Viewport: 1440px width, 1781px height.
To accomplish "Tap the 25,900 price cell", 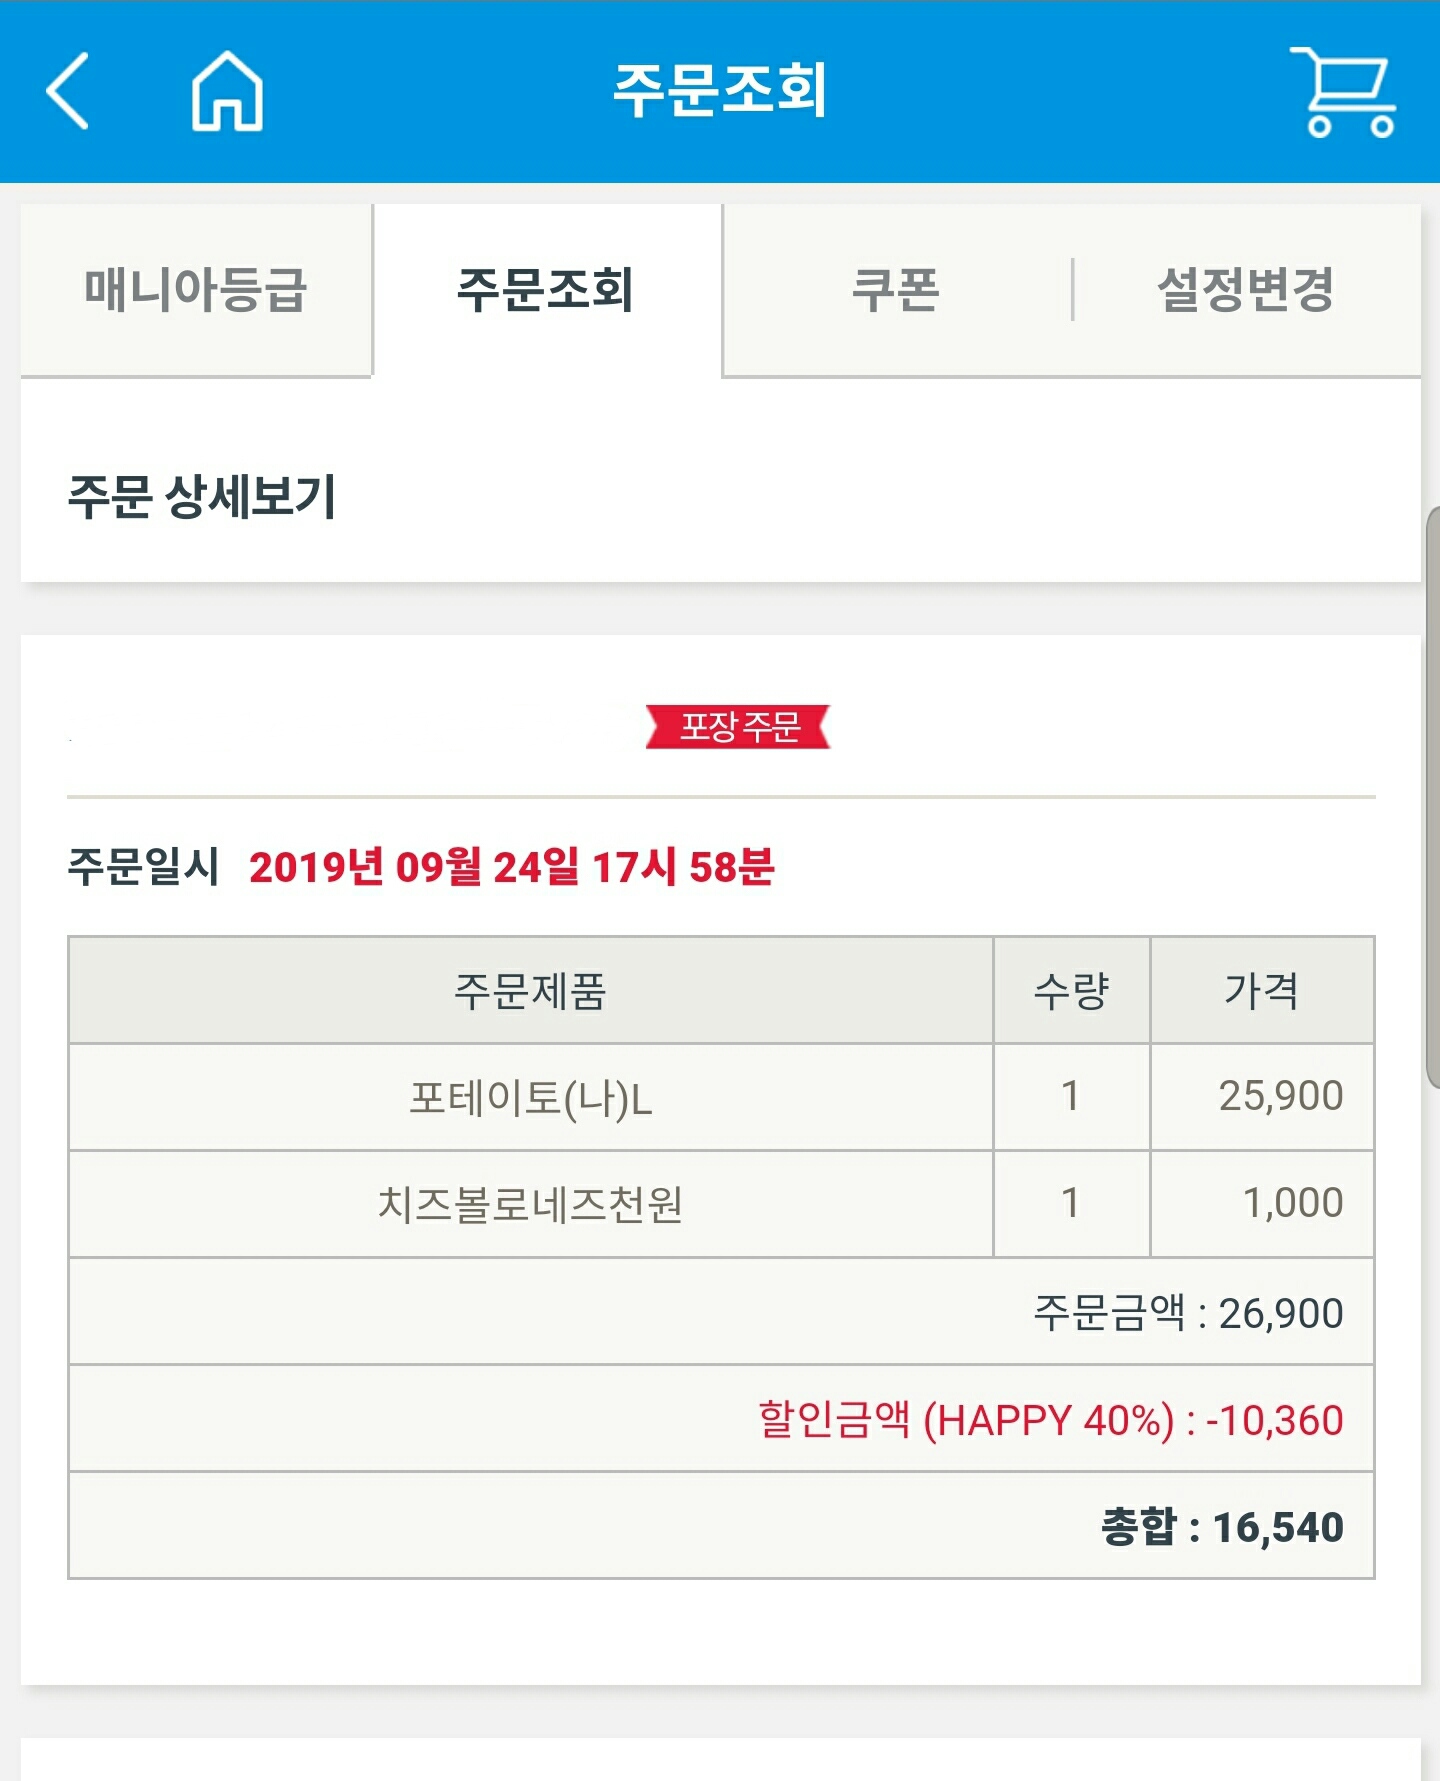I will pyautogui.click(x=1280, y=1097).
